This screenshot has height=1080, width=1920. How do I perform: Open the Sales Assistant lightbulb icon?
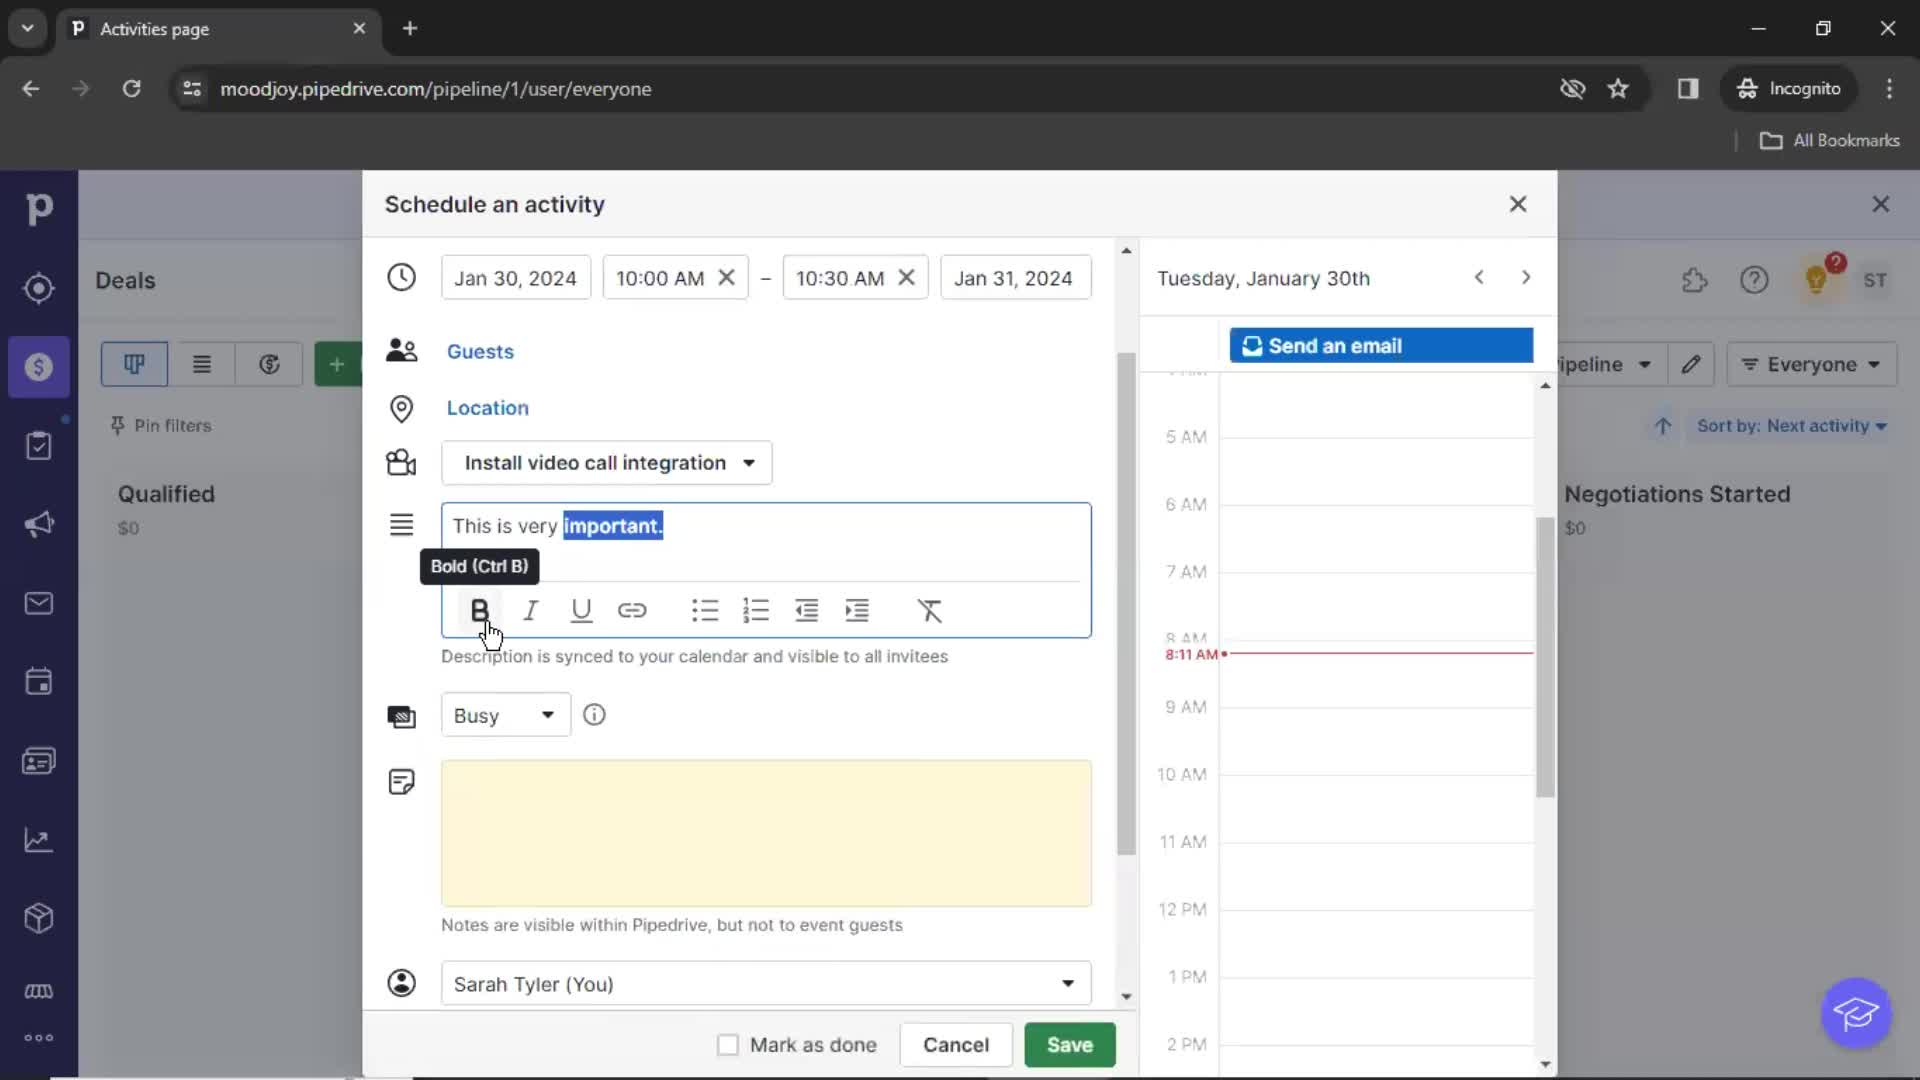1817,280
